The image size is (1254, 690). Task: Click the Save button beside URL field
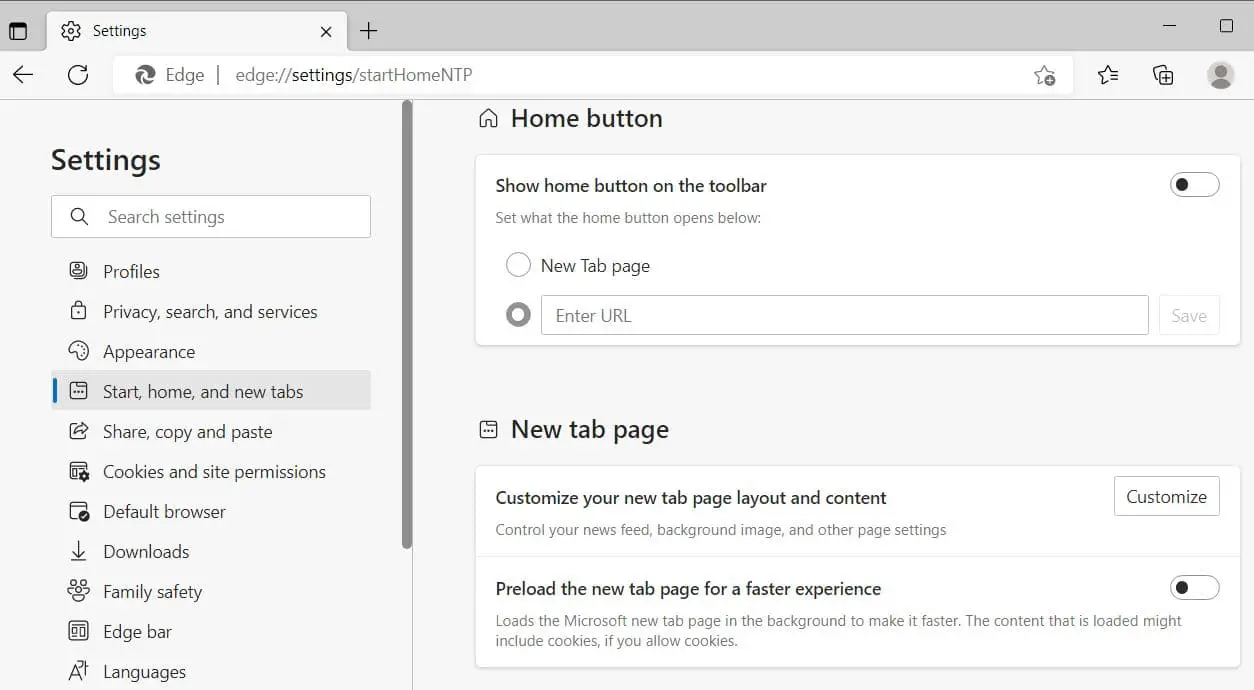1189,315
